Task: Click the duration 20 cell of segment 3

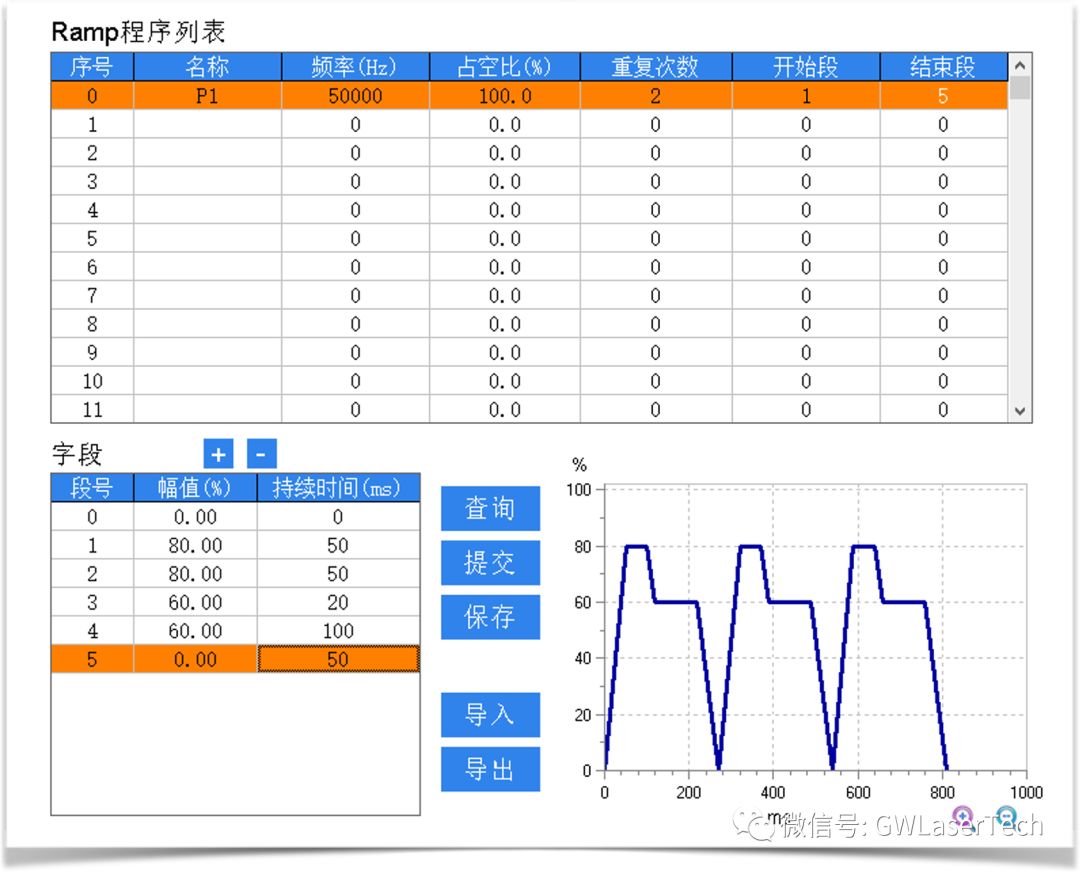Action: (x=338, y=603)
